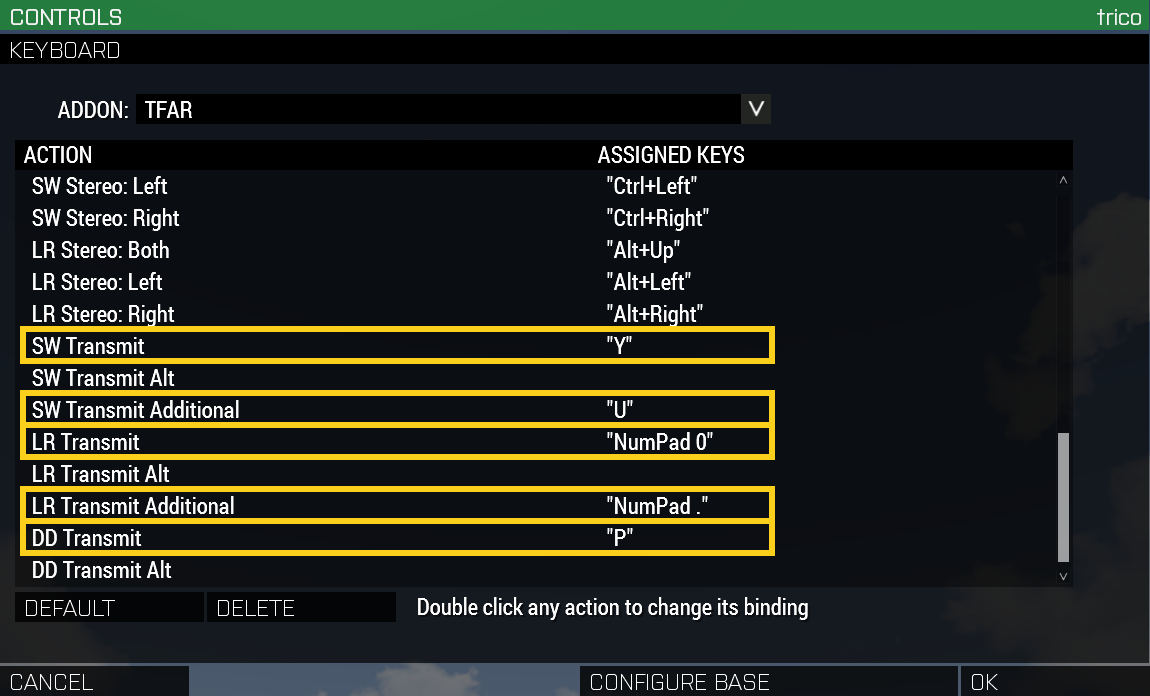Image resolution: width=1150 pixels, height=696 pixels.
Task: Select the SW Transmit action row
Action: (x=397, y=345)
